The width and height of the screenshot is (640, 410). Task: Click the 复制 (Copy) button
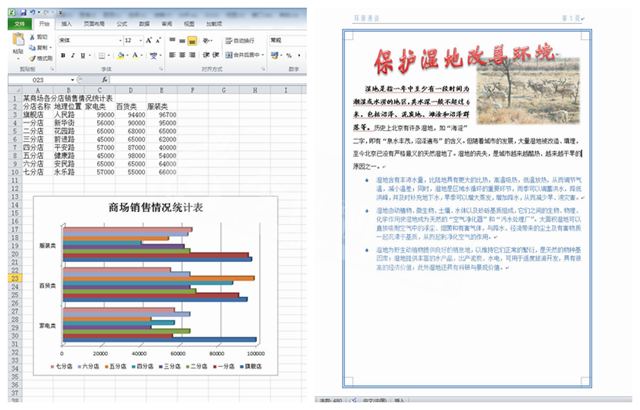click(x=42, y=46)
